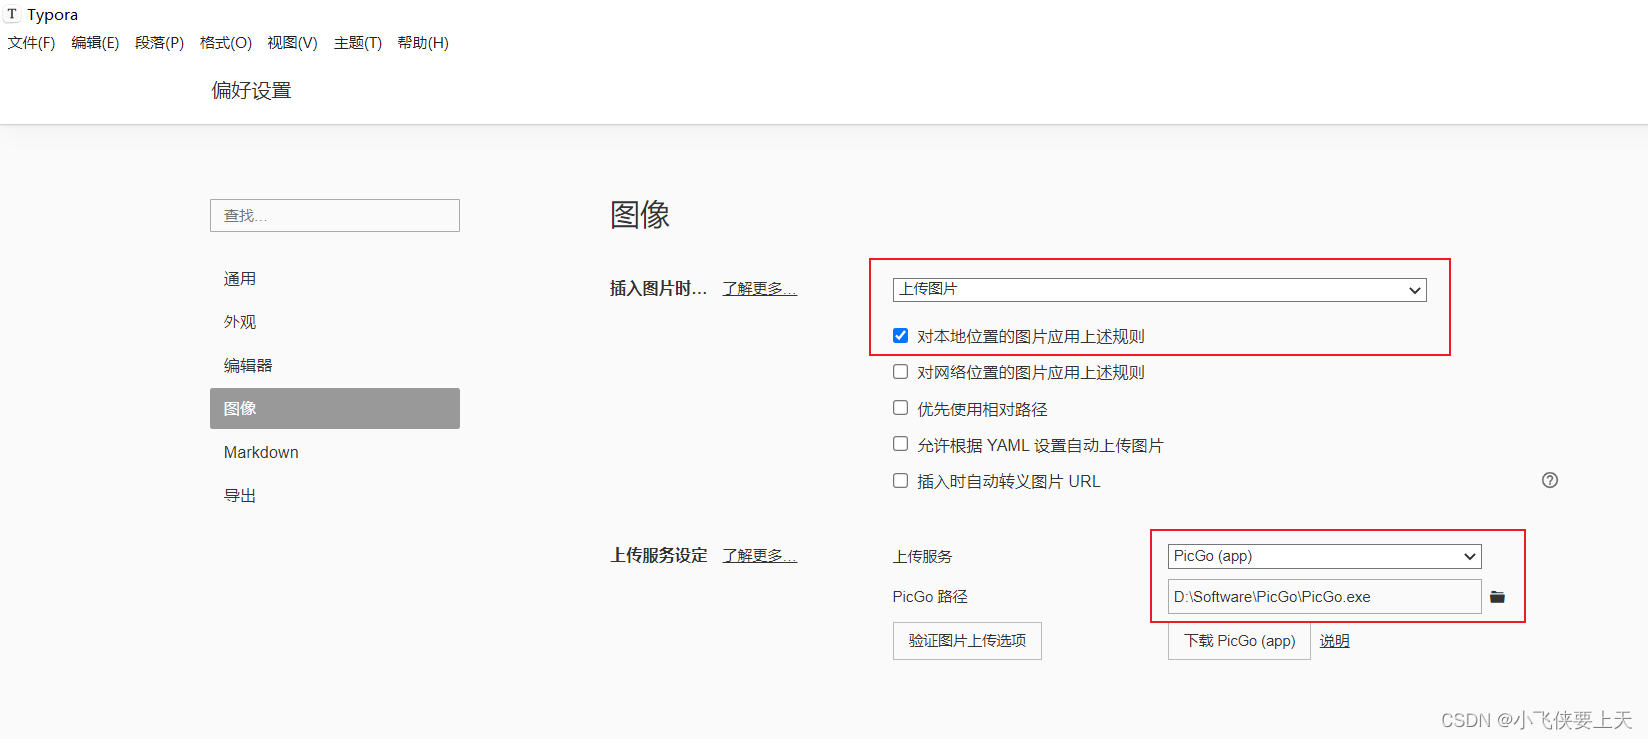Image resolution: width=1648 pixels, height=739 pixels.
Task: Open the 视图(V) menu
Action: click(x=292, y=43)
